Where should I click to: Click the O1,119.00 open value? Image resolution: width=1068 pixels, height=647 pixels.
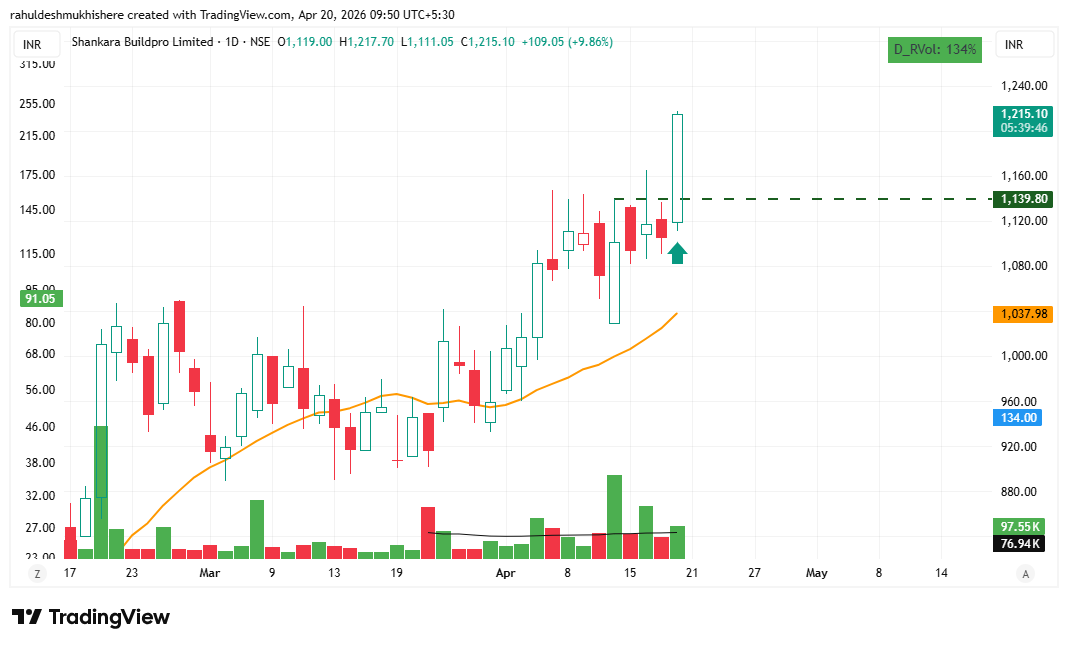pyautogui.click(x=304, y=42)
